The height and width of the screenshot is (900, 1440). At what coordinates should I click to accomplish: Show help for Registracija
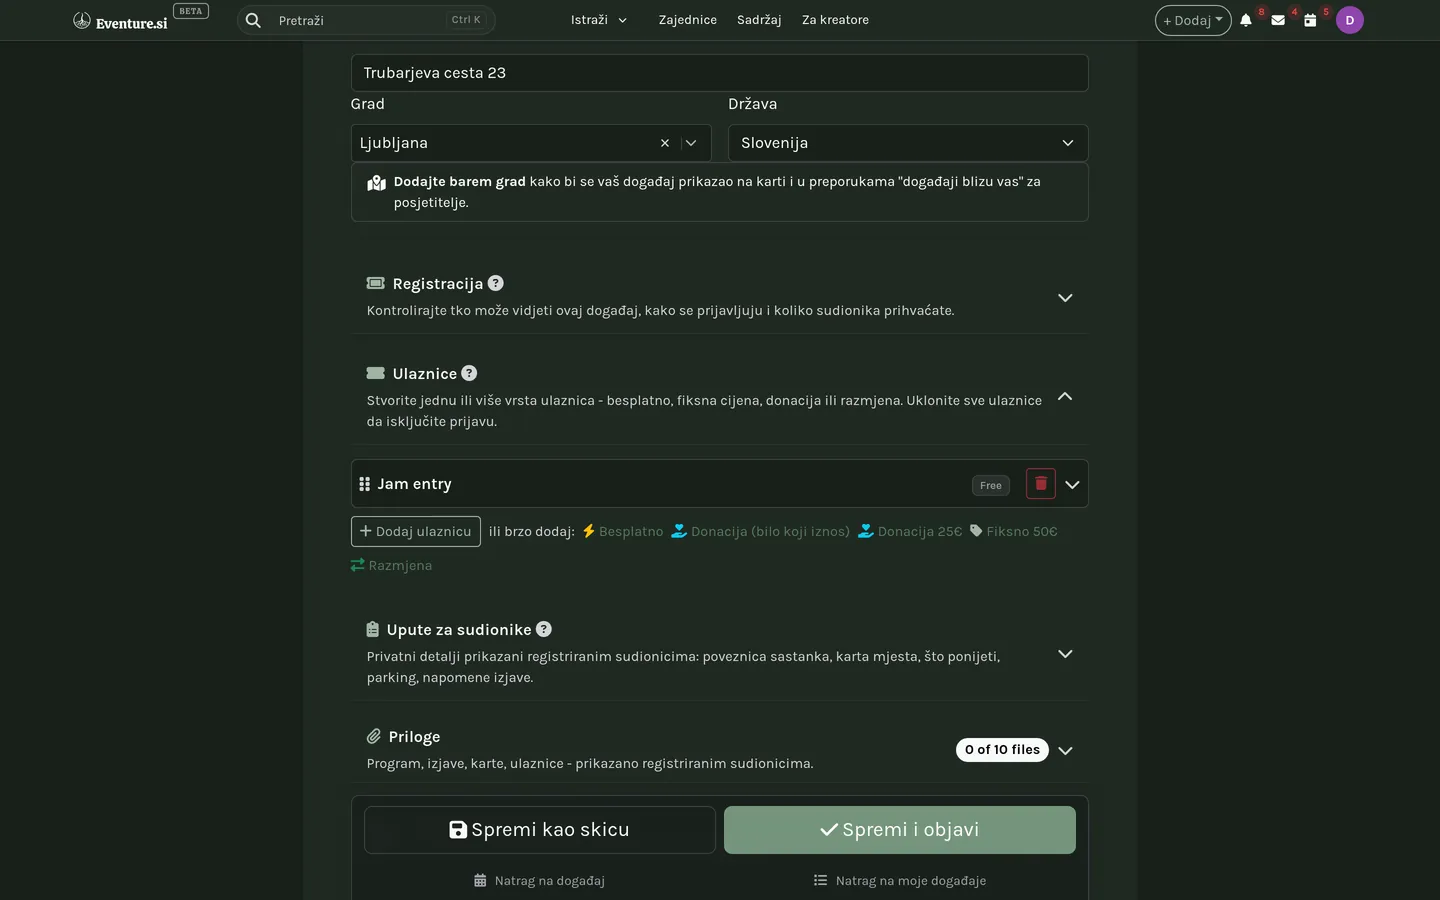pyautogui.click(x=496, y=283)
